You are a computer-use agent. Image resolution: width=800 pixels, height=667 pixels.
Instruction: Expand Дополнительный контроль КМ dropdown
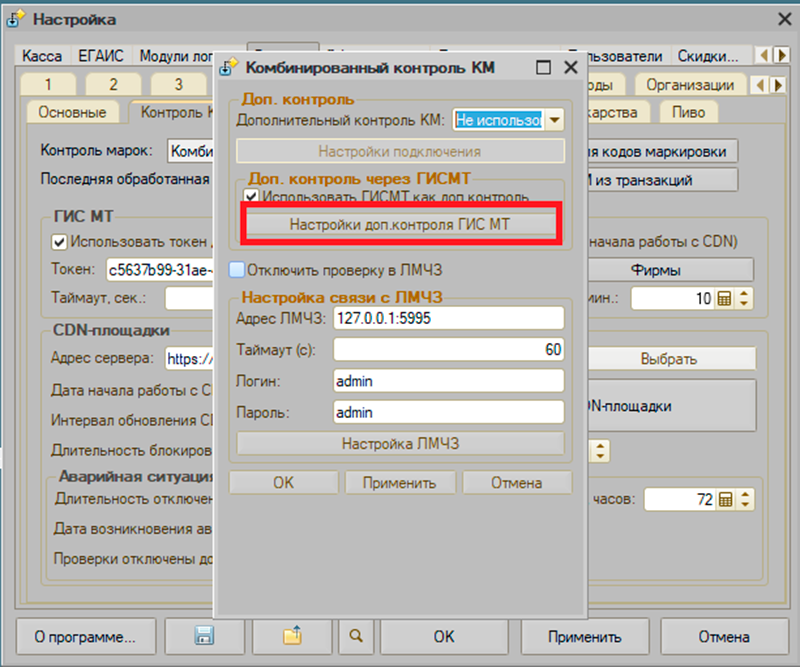554,120
